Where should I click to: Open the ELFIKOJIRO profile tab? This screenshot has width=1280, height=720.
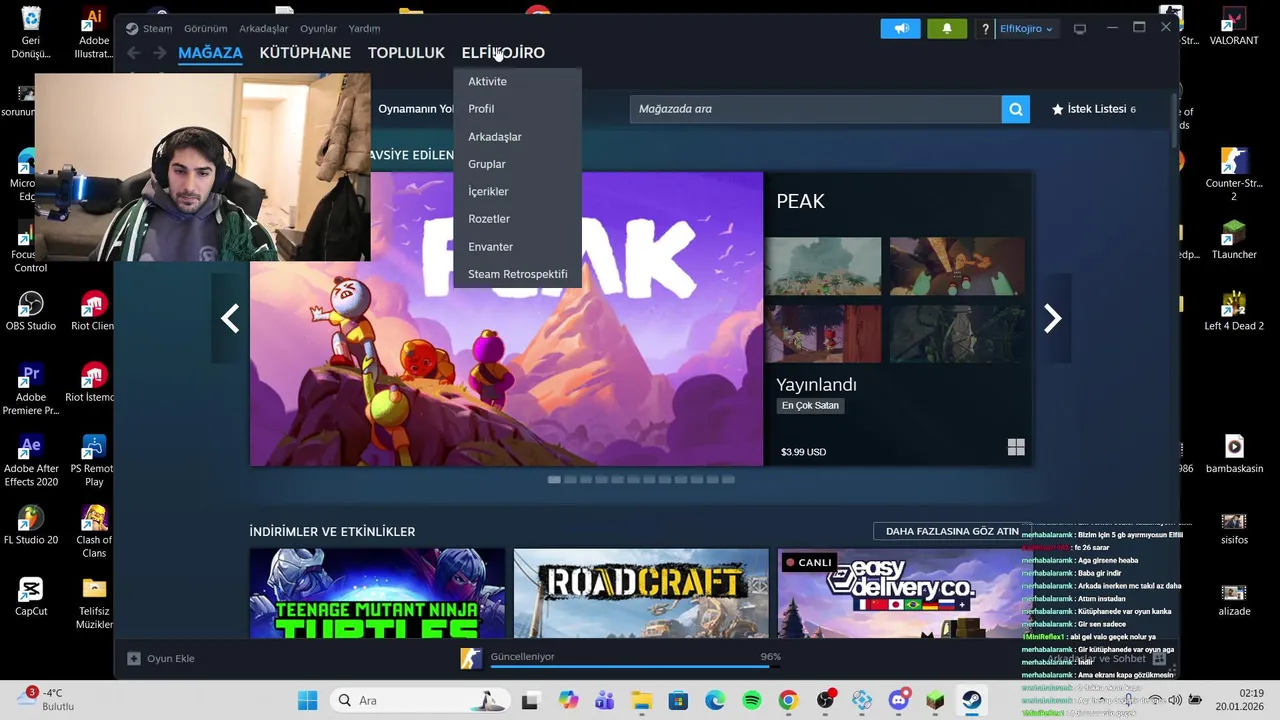click(503, 53)
